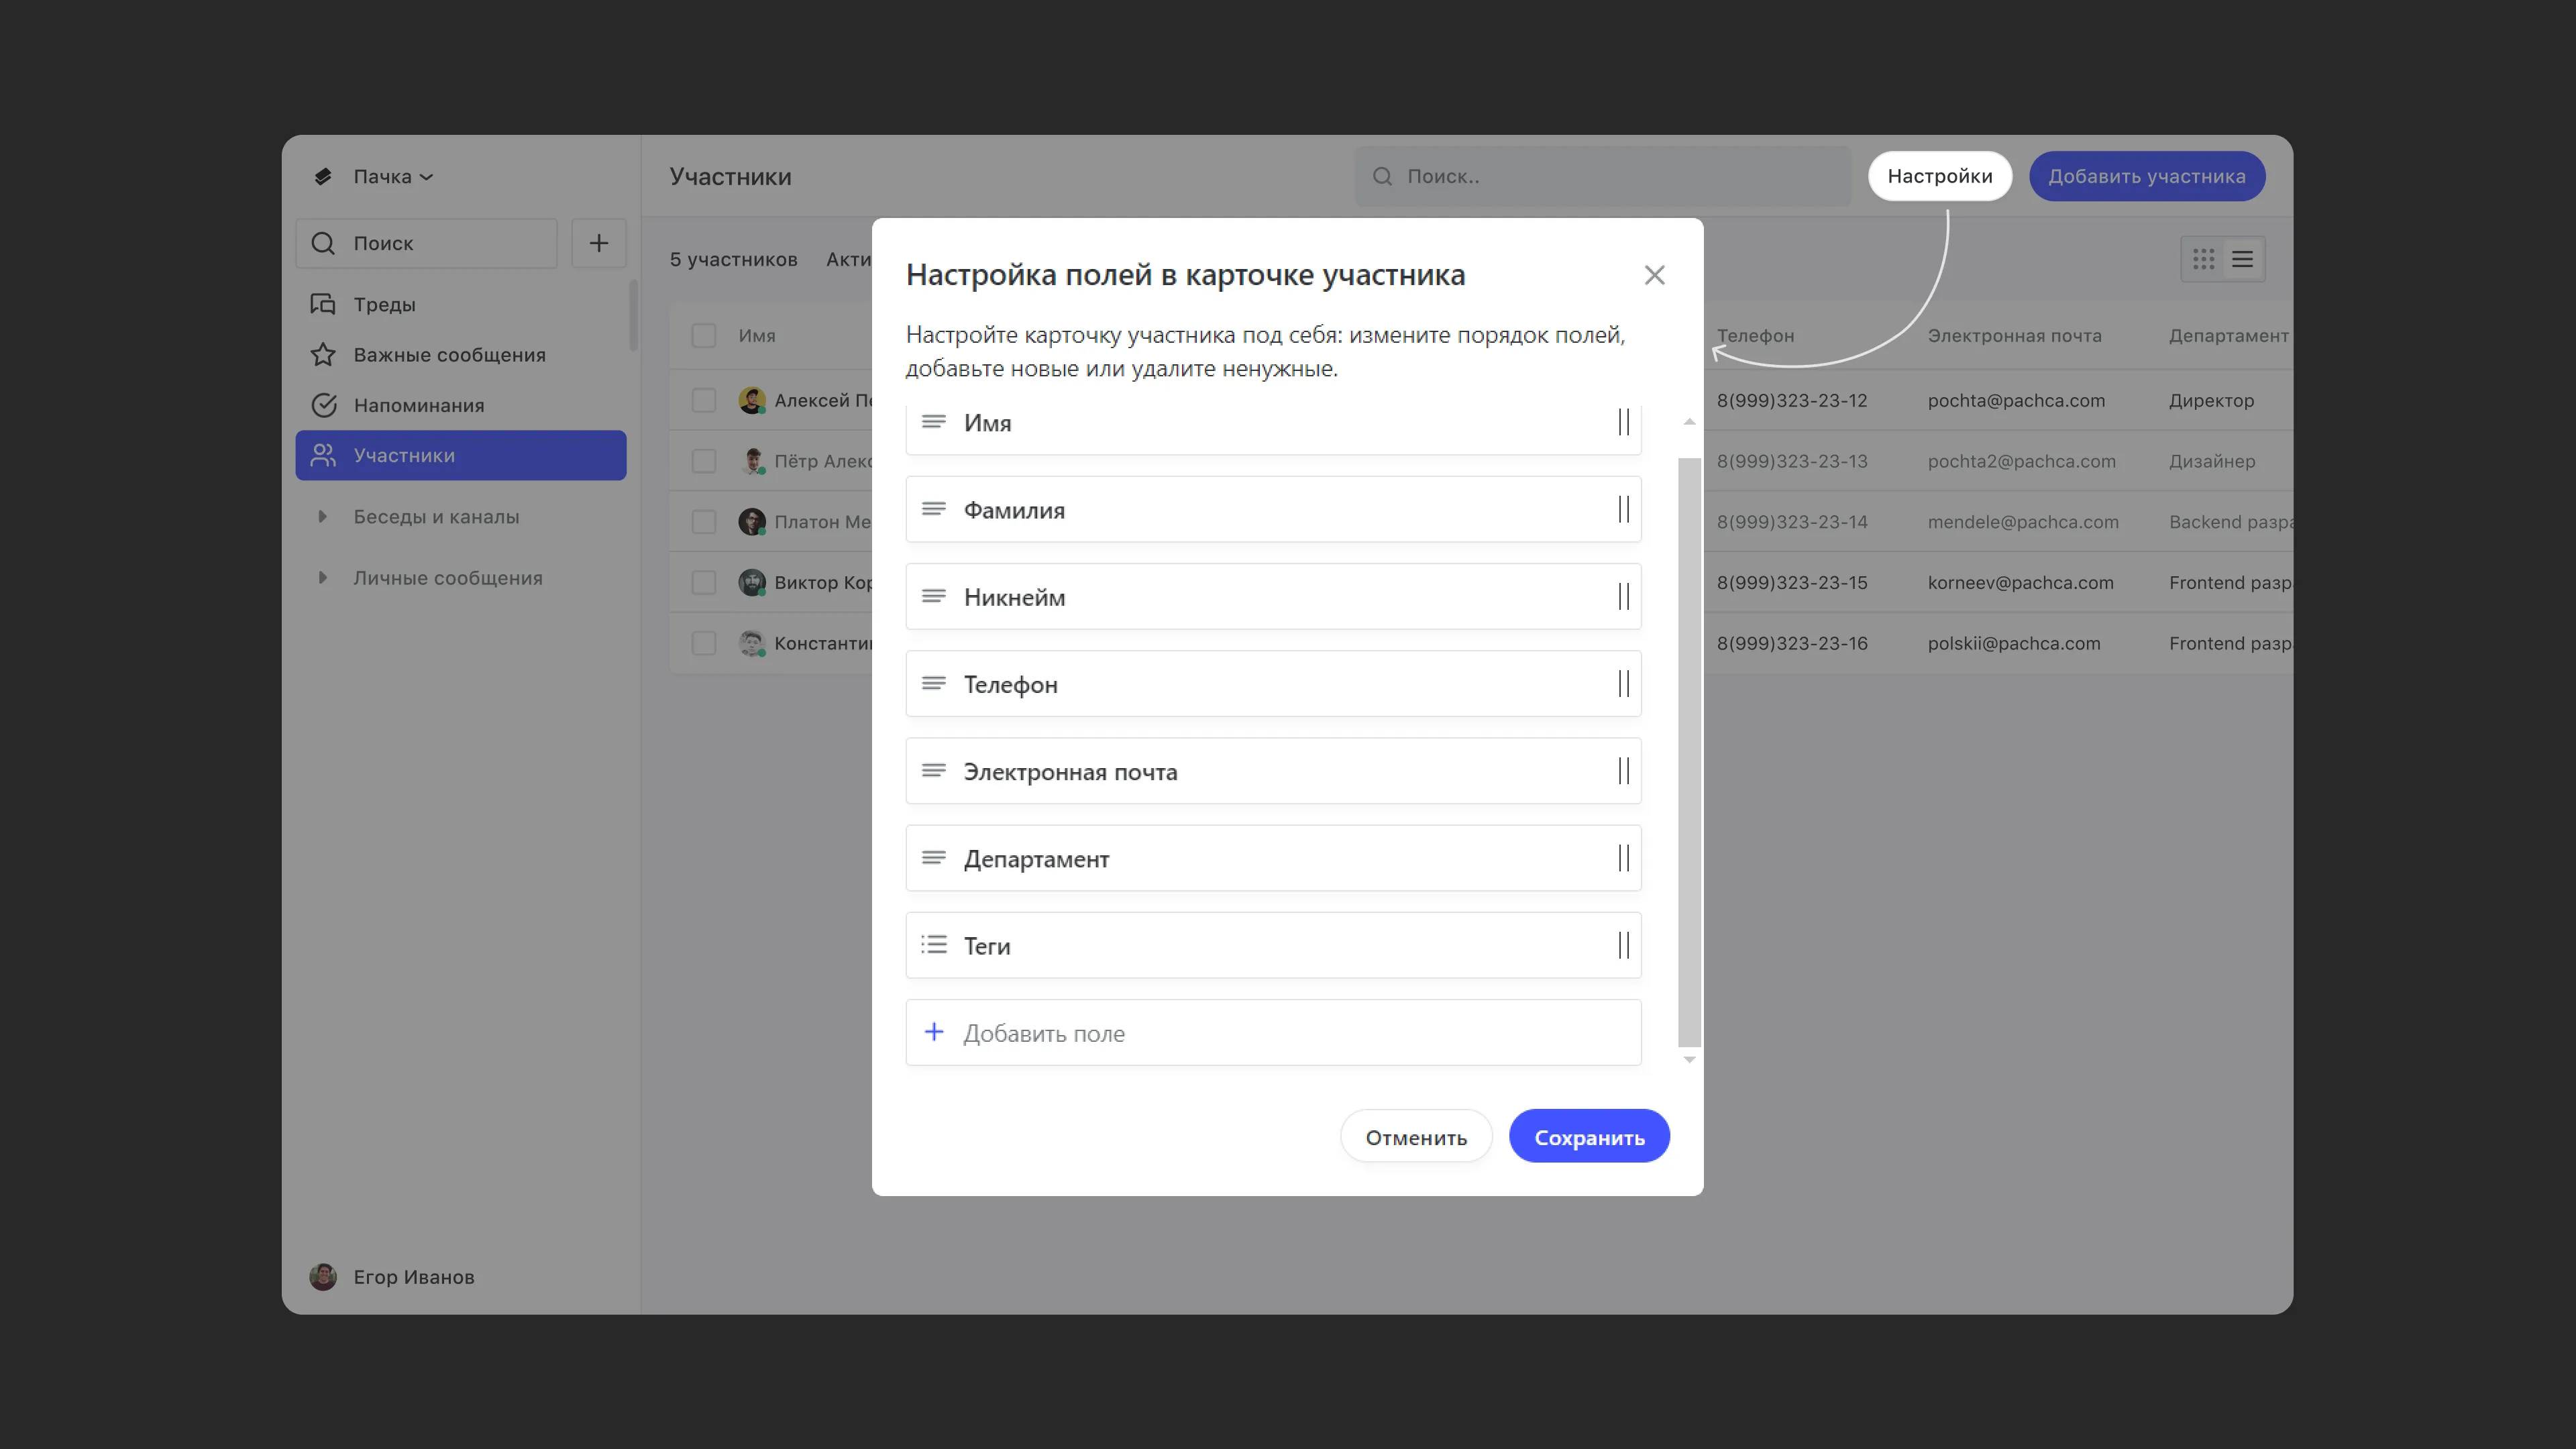Click the drag handle on Департамент field

[1623, 858]
